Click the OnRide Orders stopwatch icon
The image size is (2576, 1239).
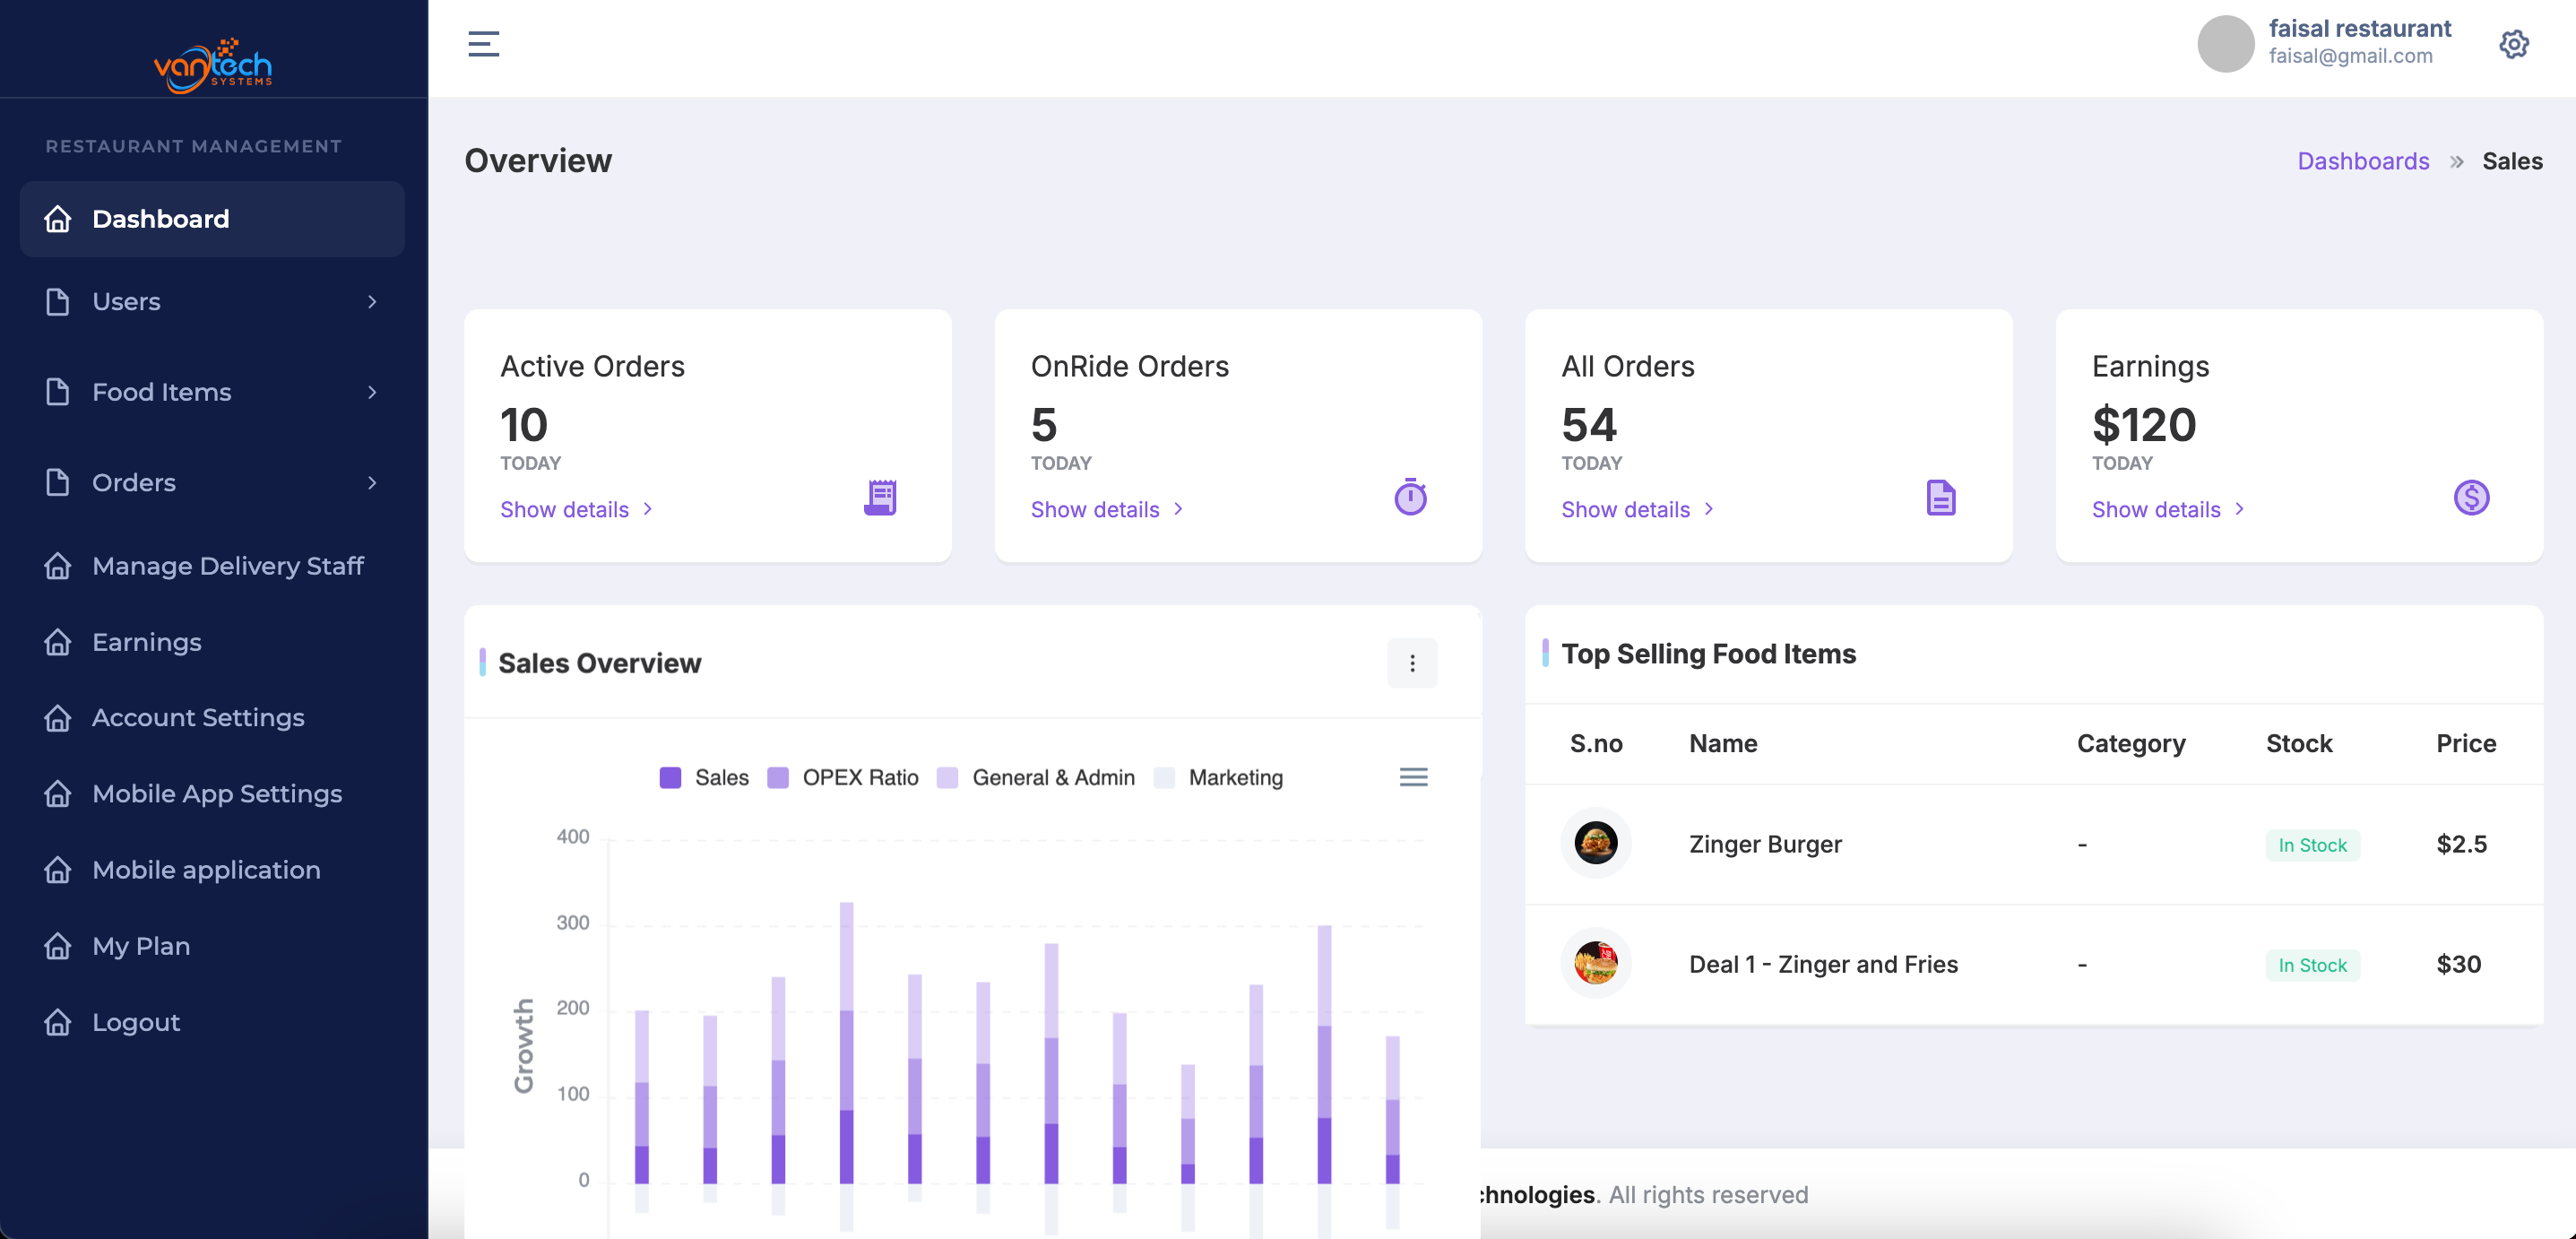coord(1410,497)
